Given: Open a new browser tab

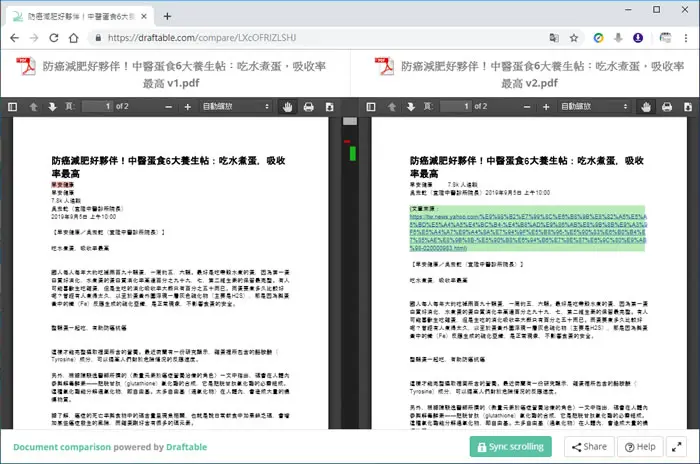Looking at the screenshot, I should [167, 17].
